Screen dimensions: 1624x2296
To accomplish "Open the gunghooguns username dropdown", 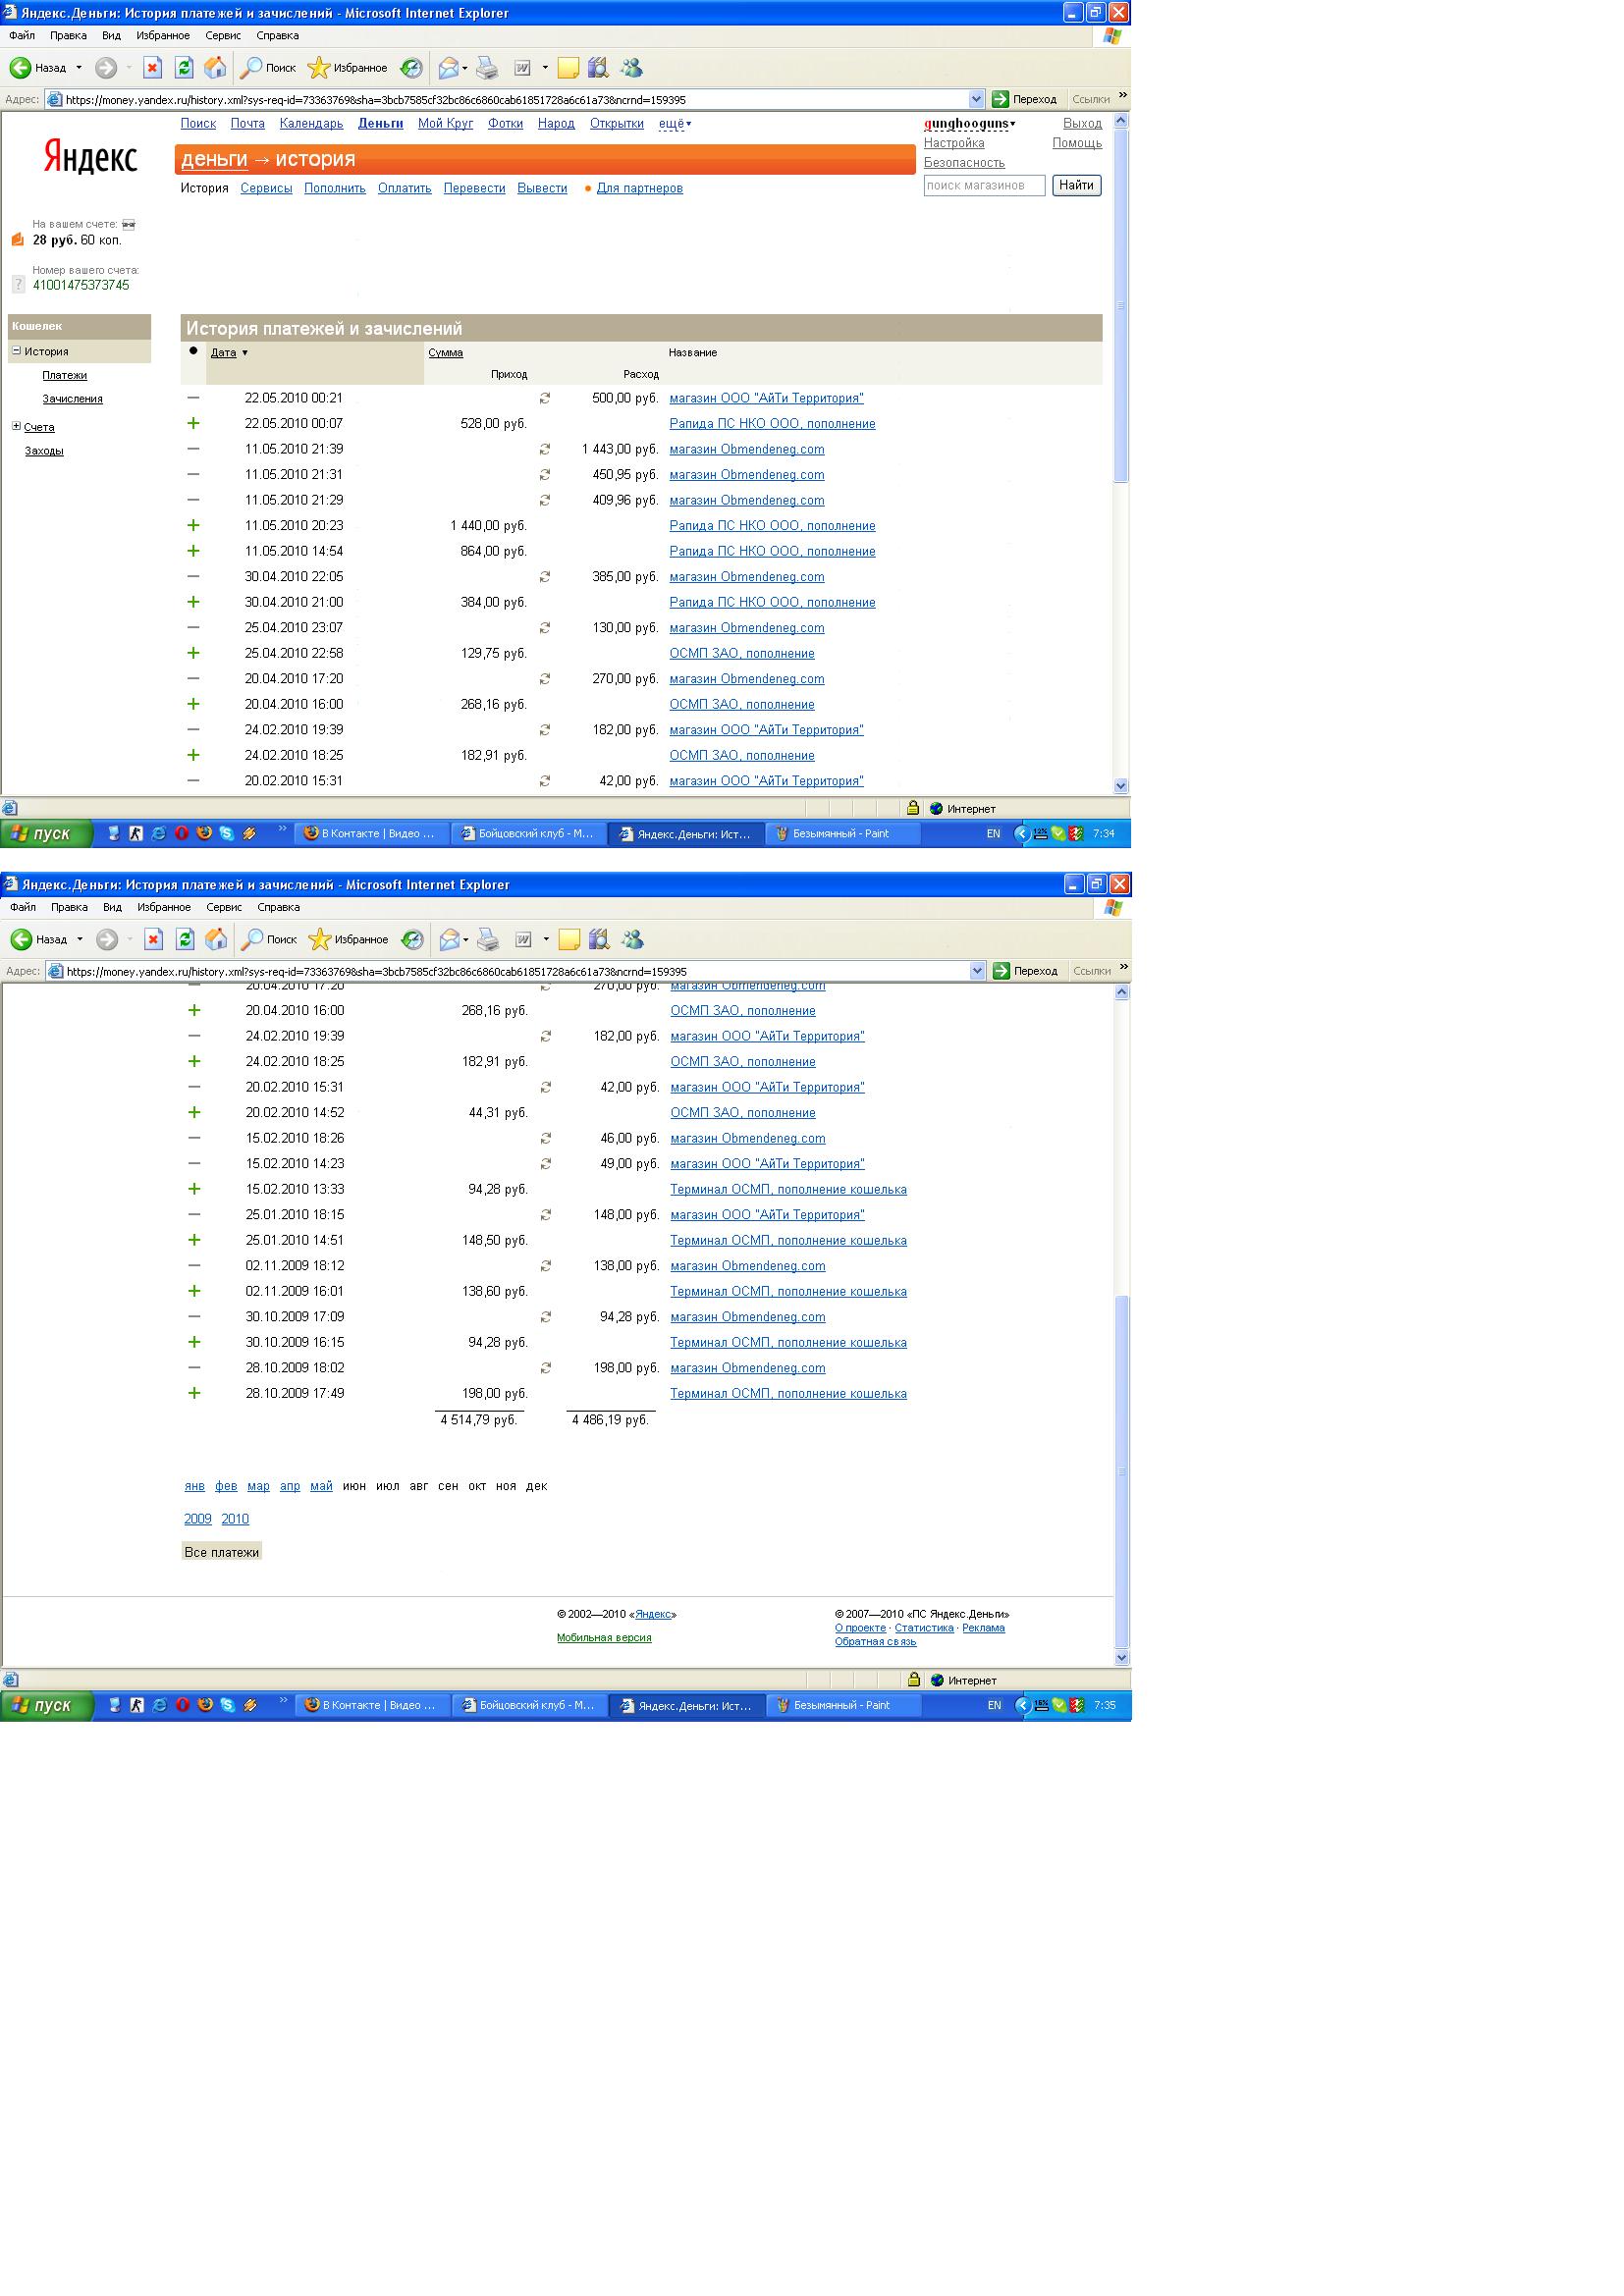I will [969, 124].
